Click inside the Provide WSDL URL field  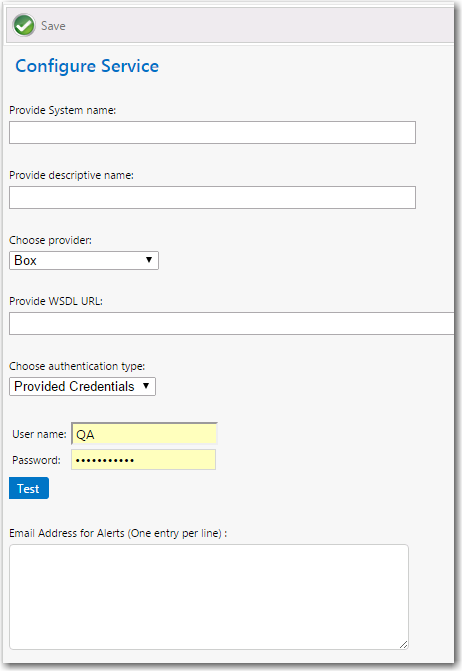point(231,323)
